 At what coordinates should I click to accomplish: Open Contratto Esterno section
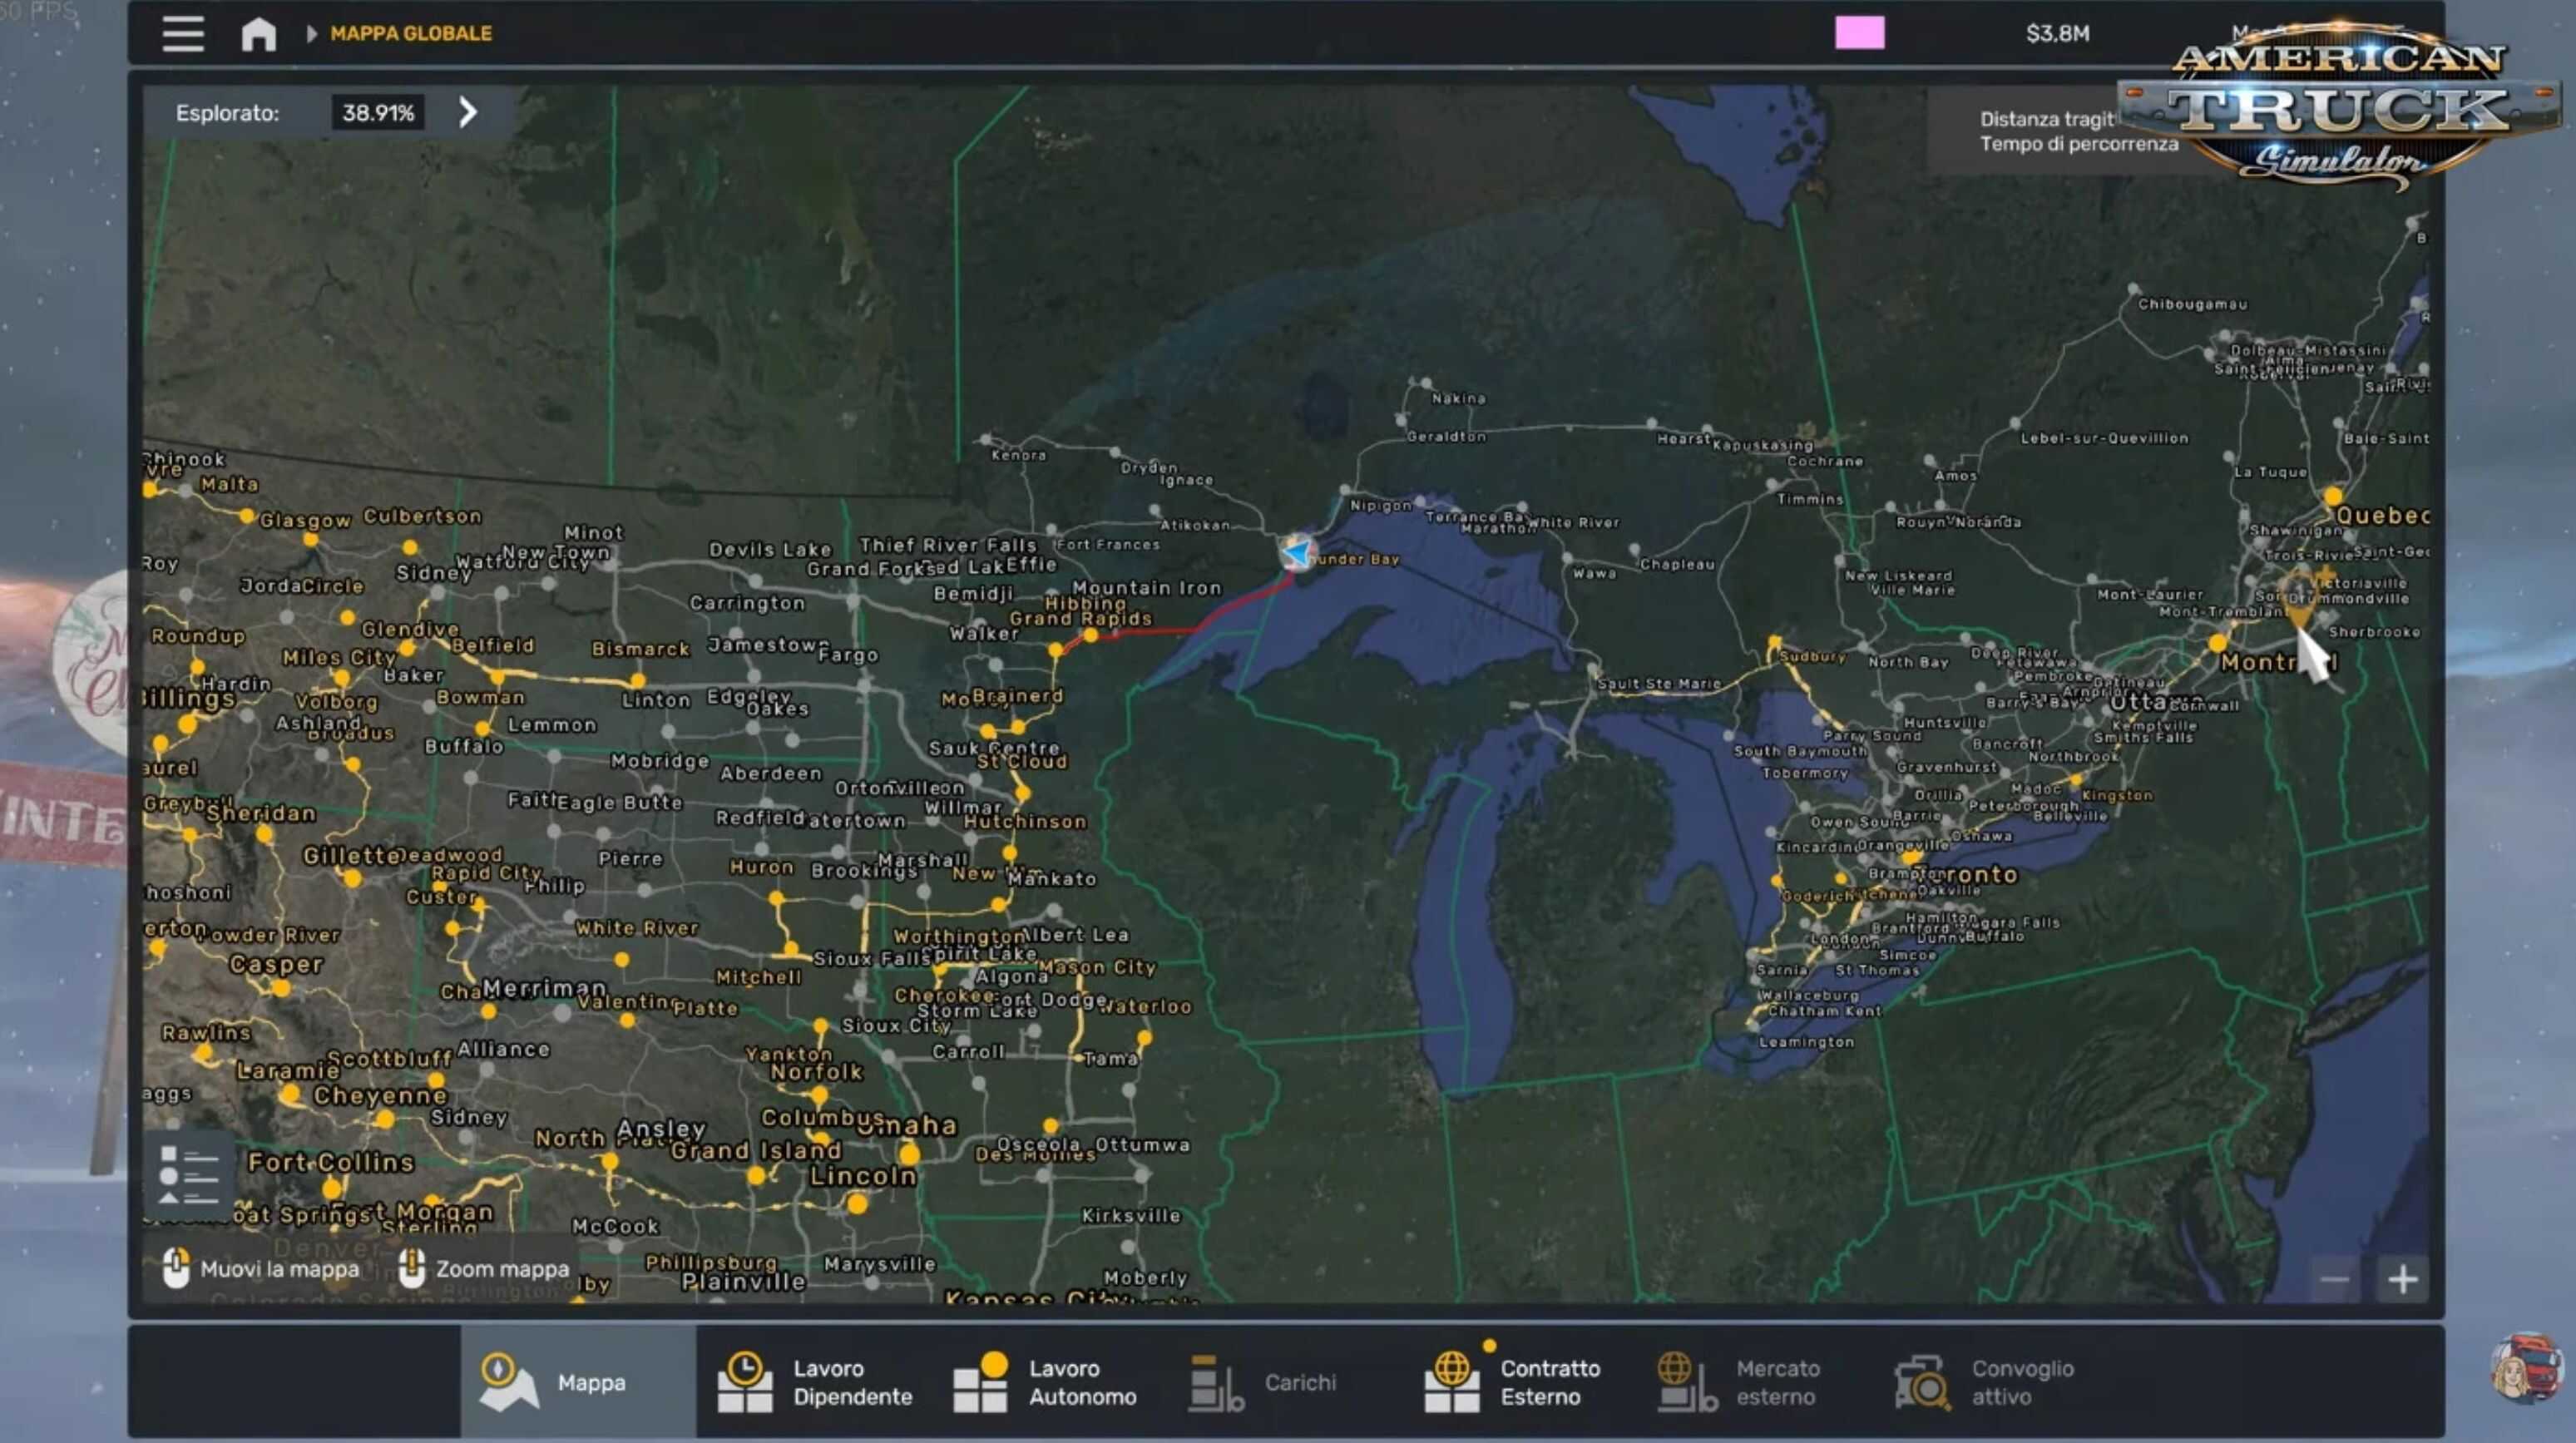tap(1513, 1381)
